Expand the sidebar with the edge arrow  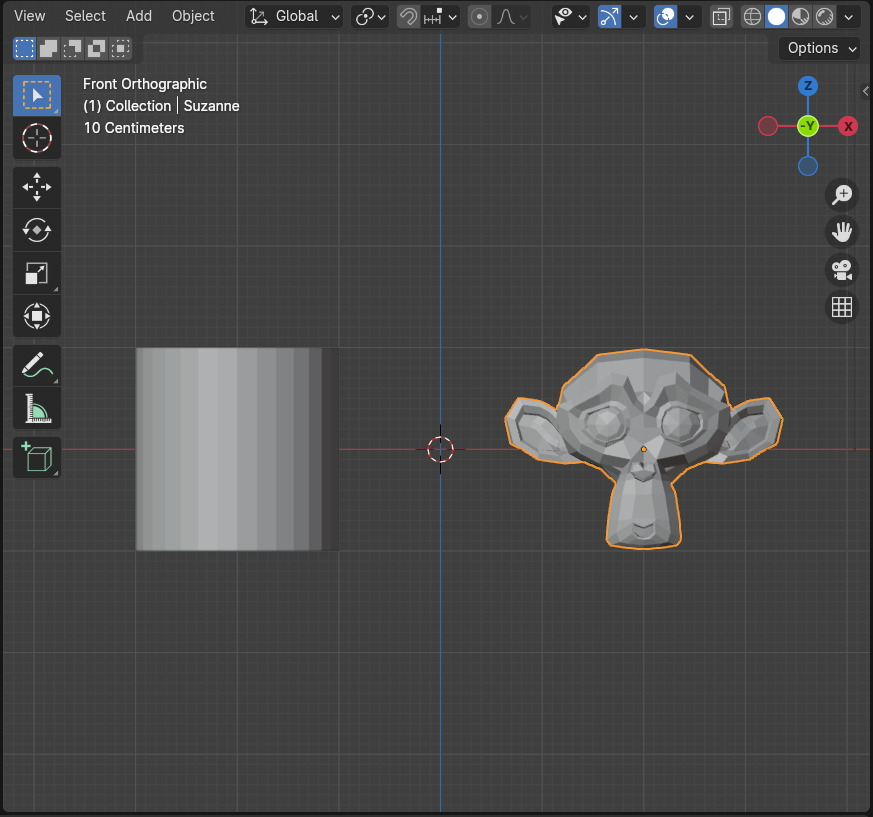pyautogui.click(x=866, y=90)
